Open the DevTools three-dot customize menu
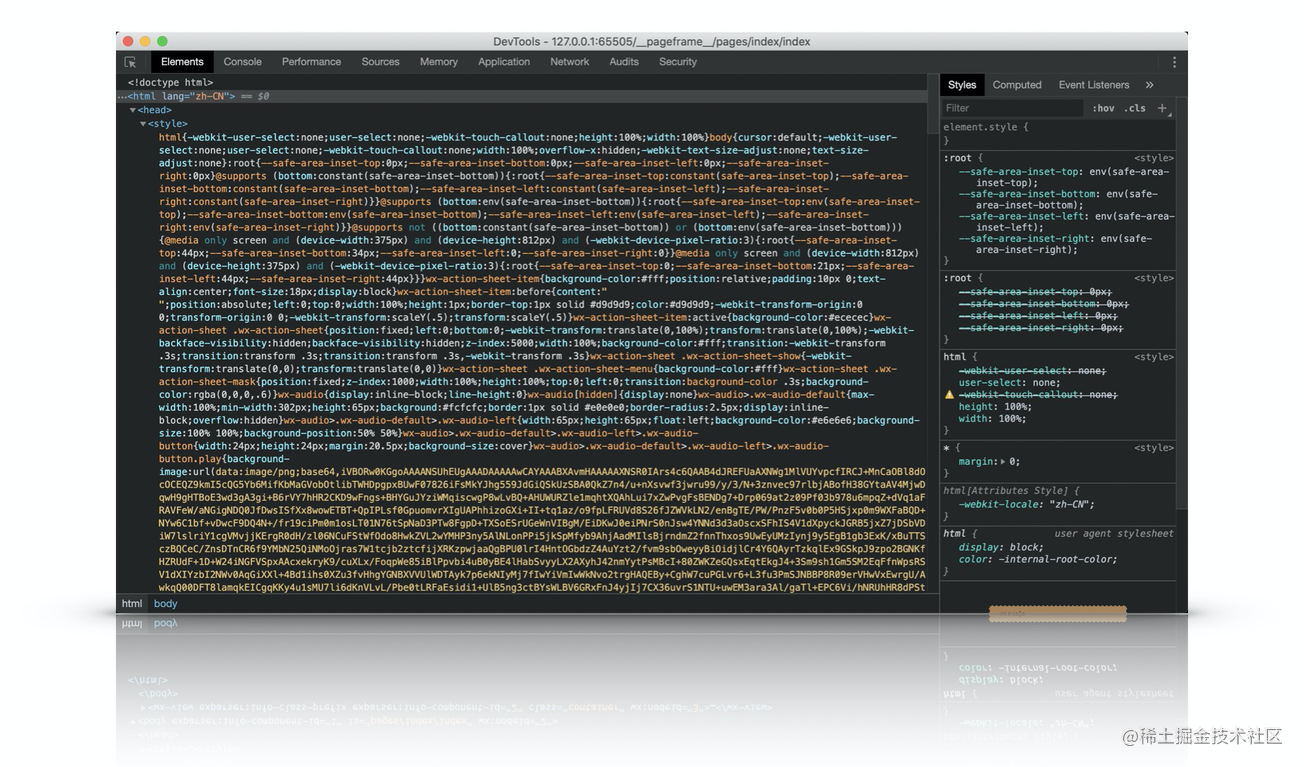This screenshot has width=1304, height=767. click(x=1174, y=62)
